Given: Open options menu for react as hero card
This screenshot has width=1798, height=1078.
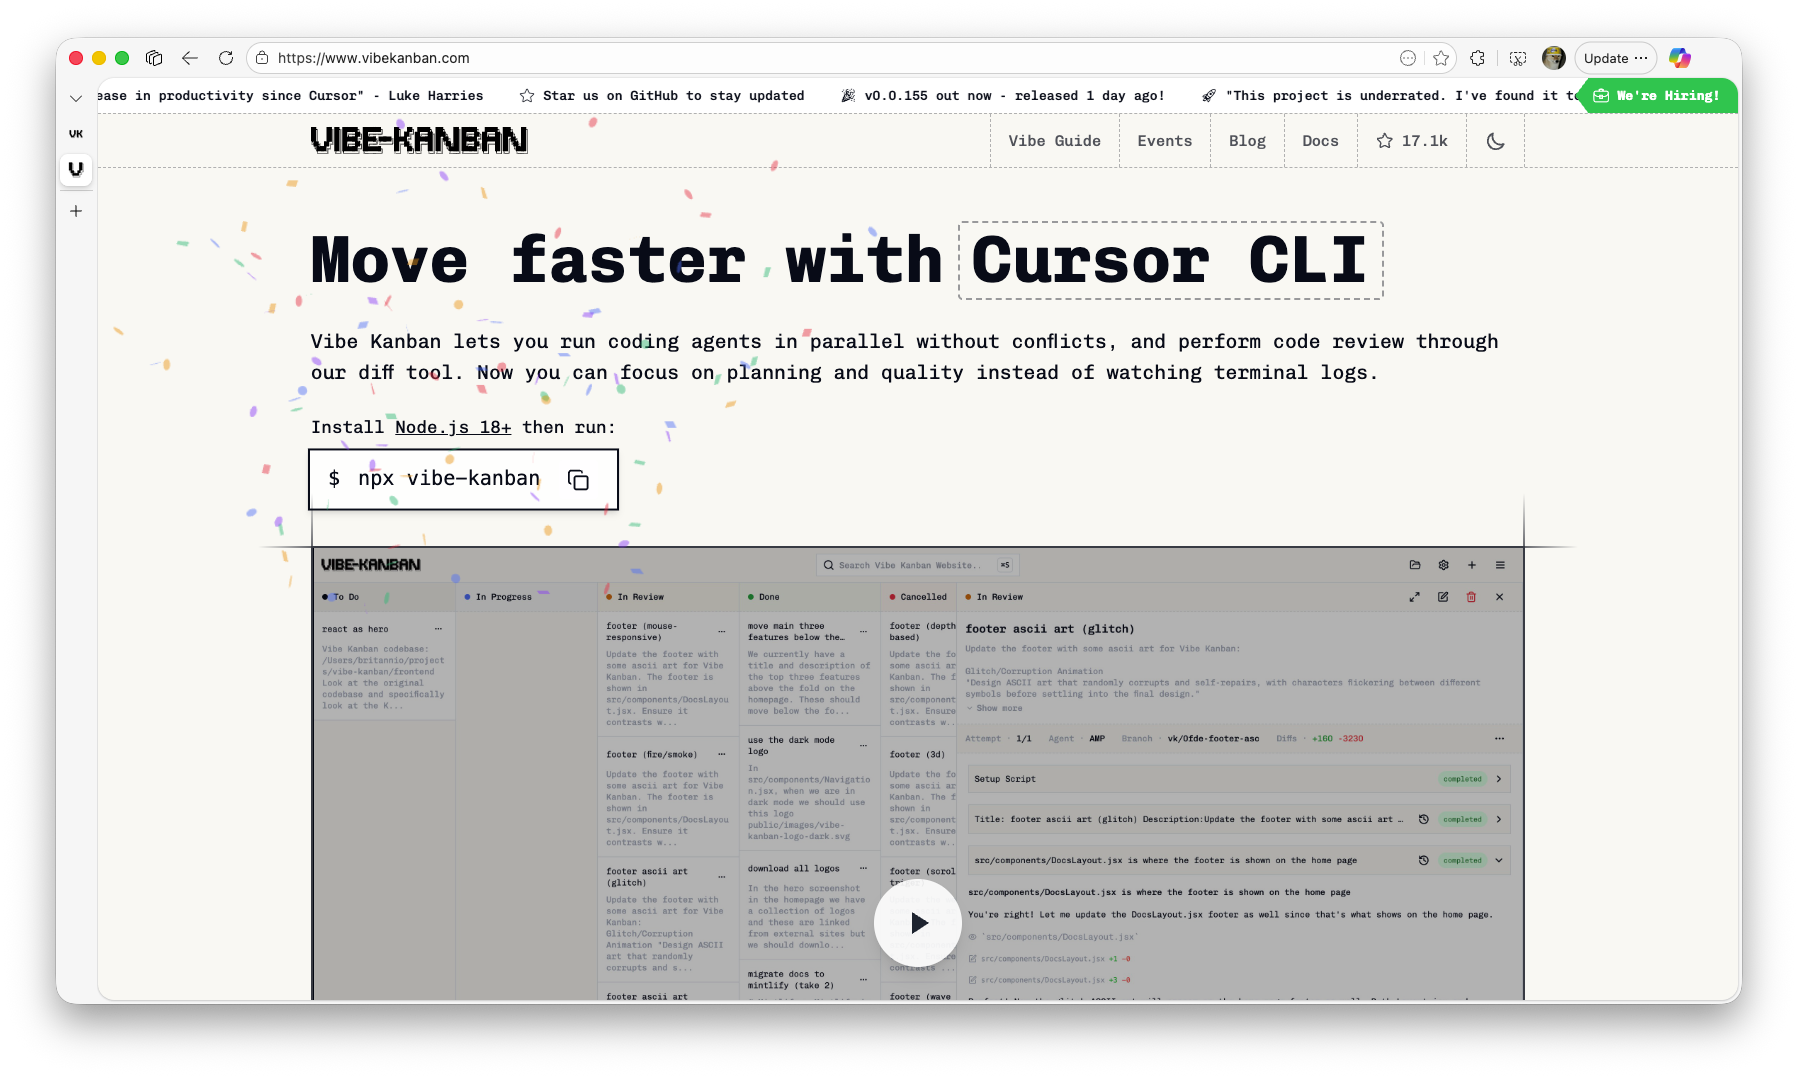Looking at the screenshot, I should (x=438, y=629).
